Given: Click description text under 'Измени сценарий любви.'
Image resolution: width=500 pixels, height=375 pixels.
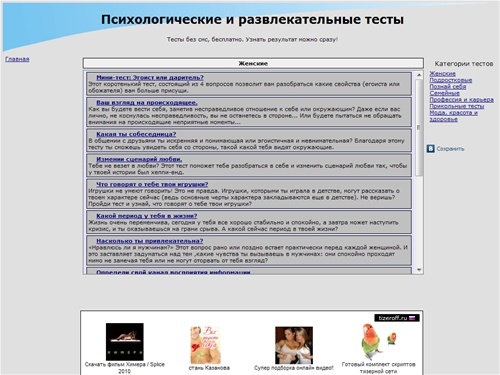Looking at the screenshot, I should click(x=248, y=169).
